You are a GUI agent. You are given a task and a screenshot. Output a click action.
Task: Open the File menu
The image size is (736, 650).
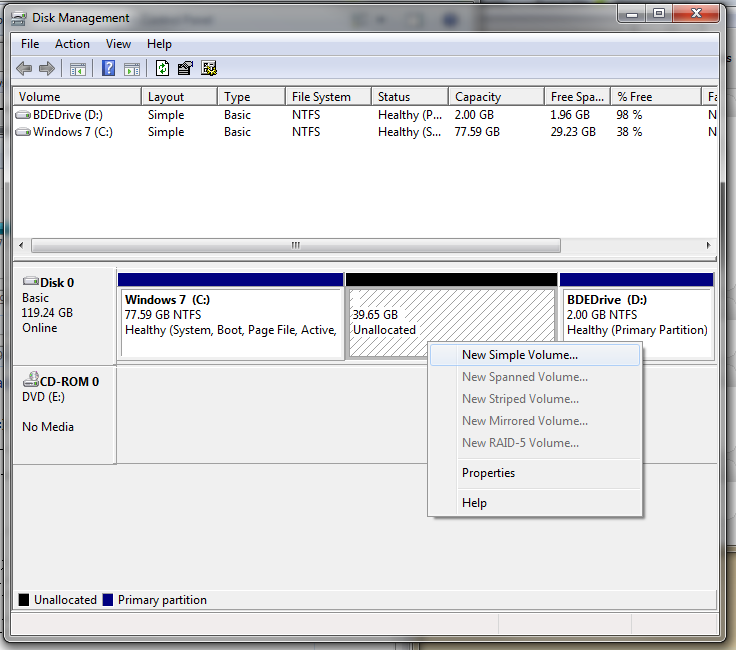coord(30,44)
